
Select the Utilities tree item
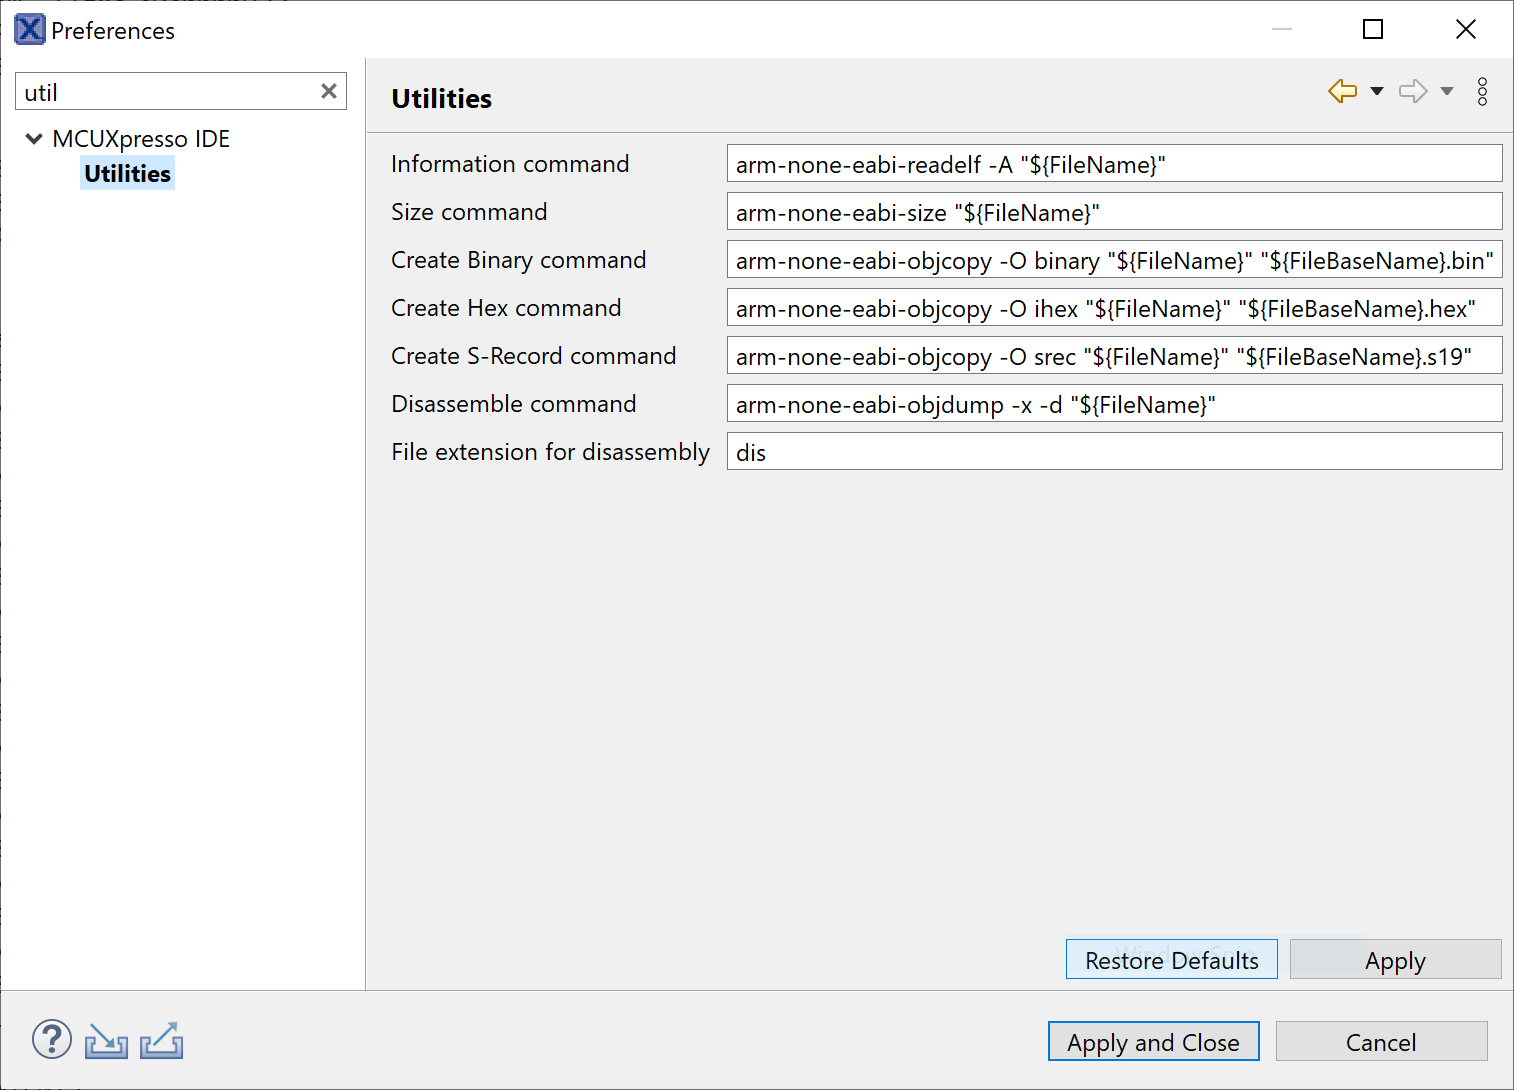(128, 174)
